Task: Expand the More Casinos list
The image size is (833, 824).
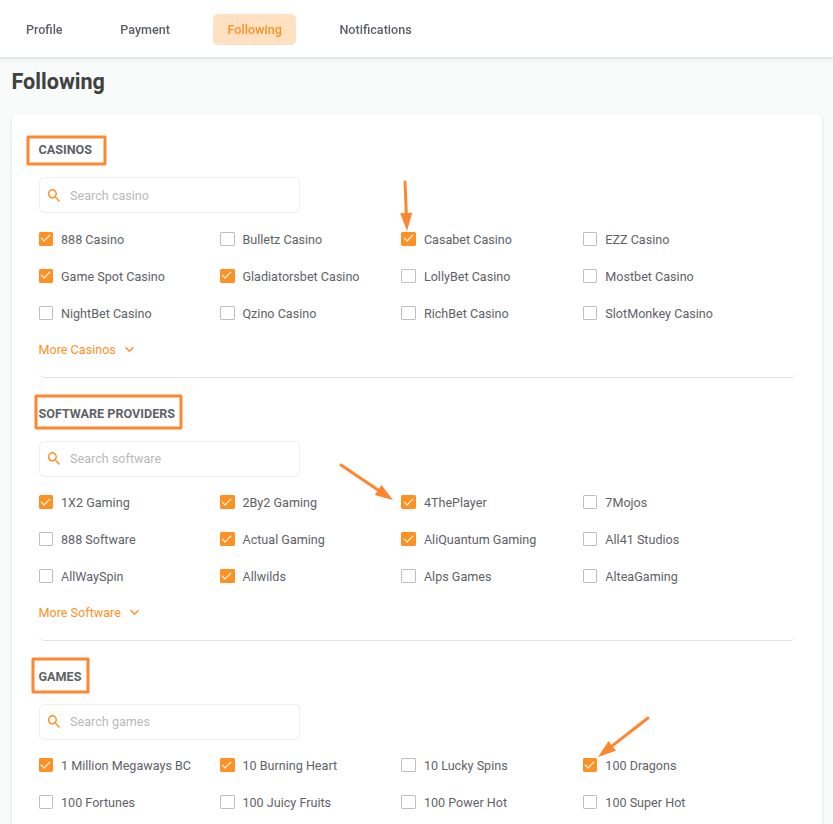Action: pyautogui.click(x=77, y=350)
